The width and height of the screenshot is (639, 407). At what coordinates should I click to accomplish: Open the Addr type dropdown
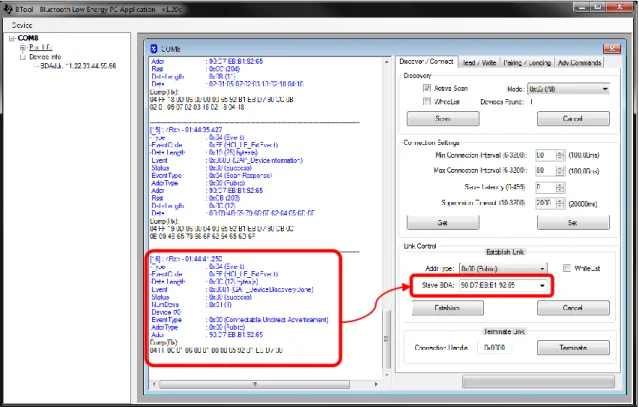pyautogui.click(x=503, y=268)
